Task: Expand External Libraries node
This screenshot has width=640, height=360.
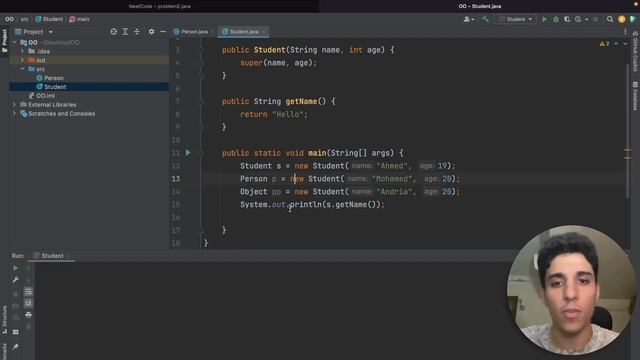Action: point(15,104)
